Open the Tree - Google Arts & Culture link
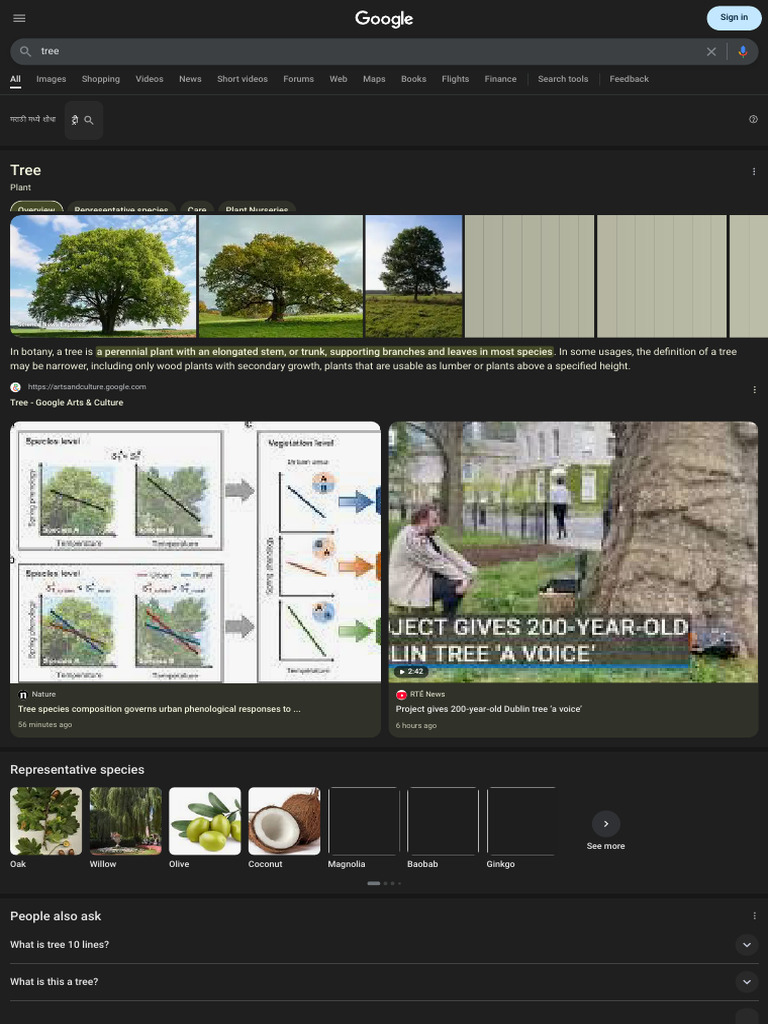 click(67, 402)
